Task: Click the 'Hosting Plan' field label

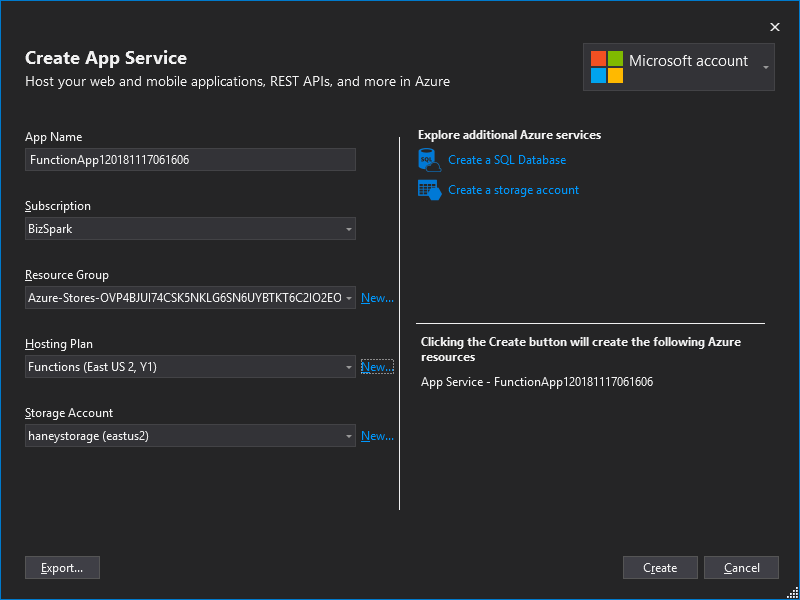Action: 59,344
